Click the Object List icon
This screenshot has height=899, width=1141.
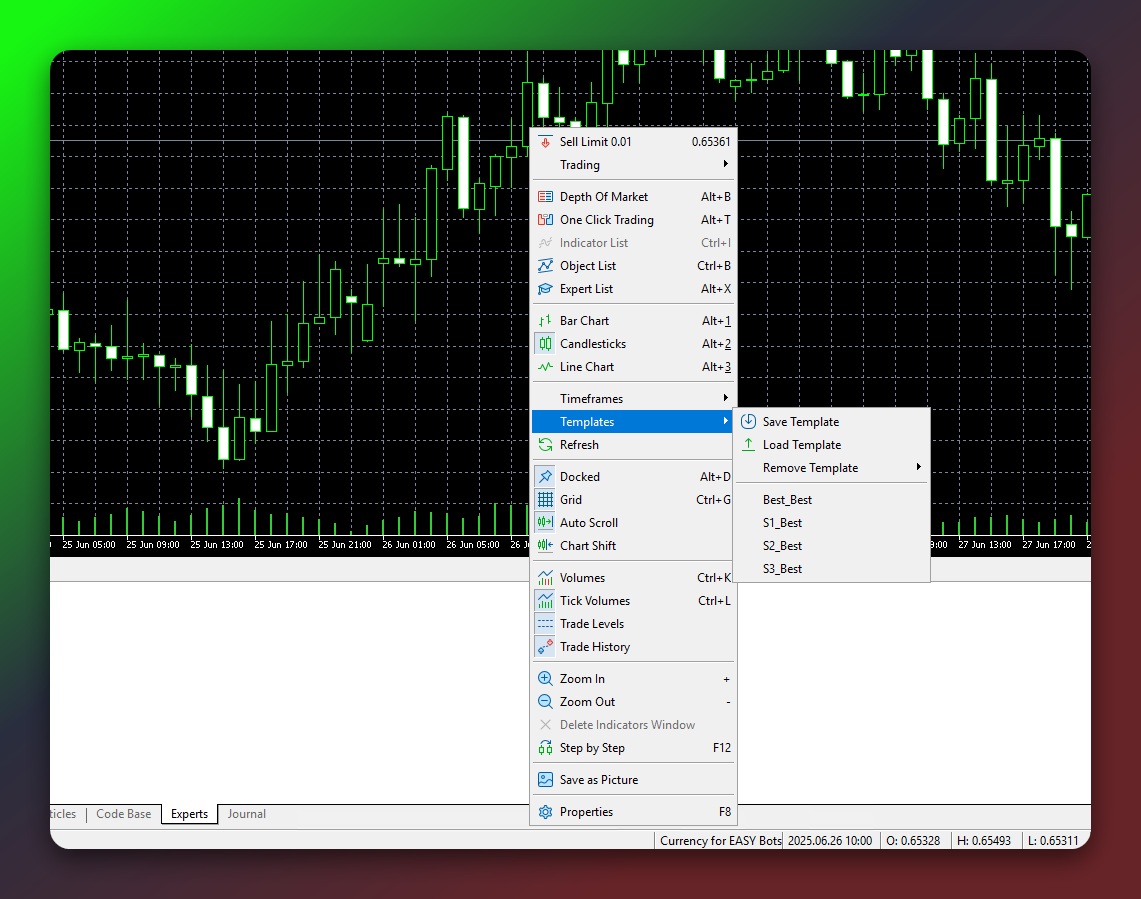point(545,266)
